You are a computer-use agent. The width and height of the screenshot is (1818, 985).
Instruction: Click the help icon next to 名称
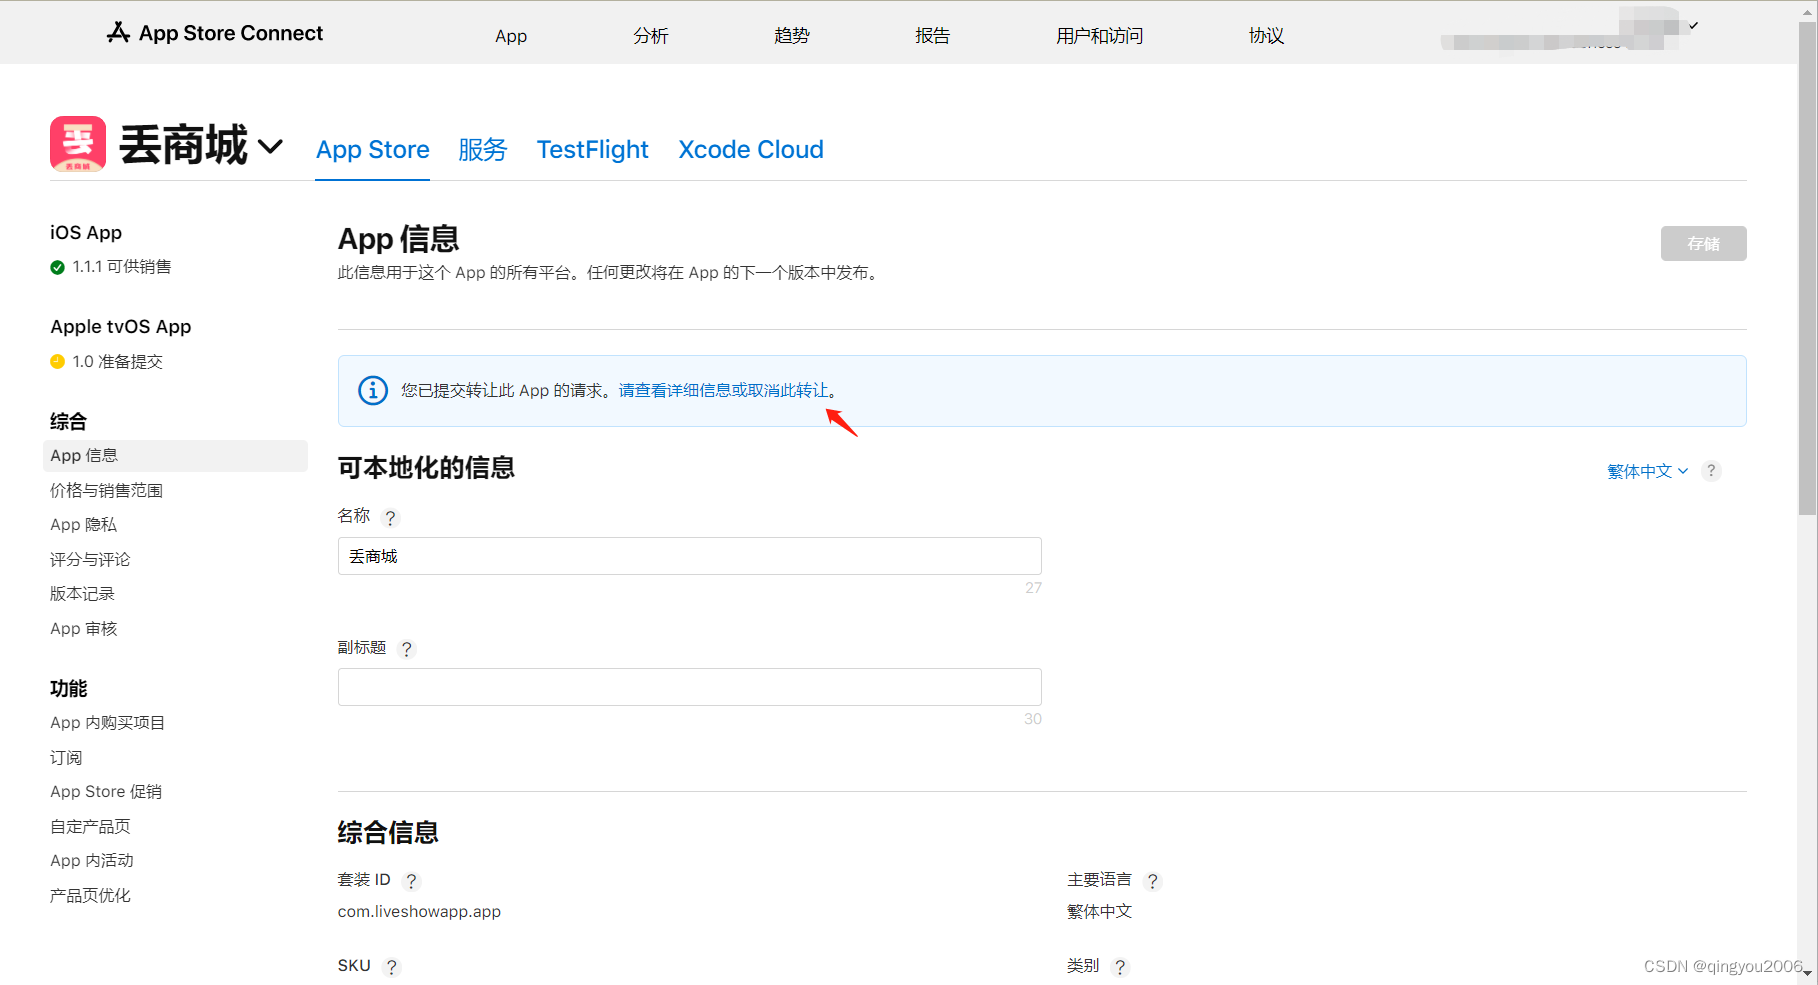391,517
